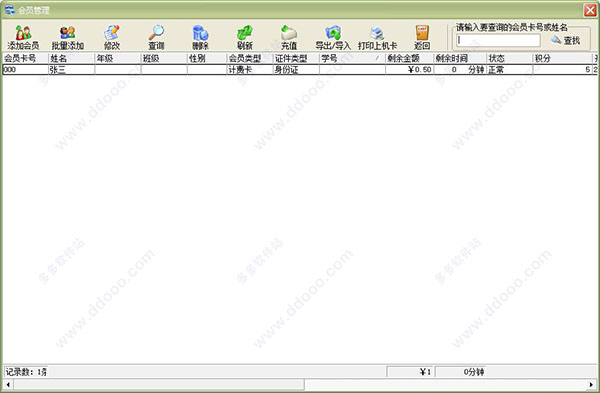The height and width of the screenshot is (393, 600).
Task: Refresh the list with 刷新 icon
Action: tap(245, 38)
